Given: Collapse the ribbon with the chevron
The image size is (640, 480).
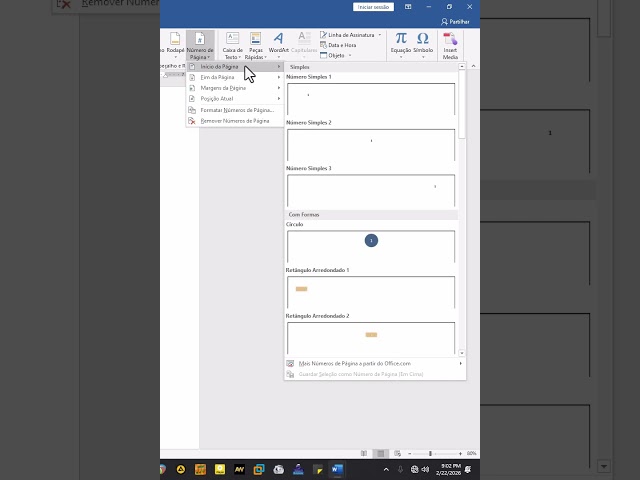Looking at the screenshot, I should pyautogui.click(x=473, y=66).
